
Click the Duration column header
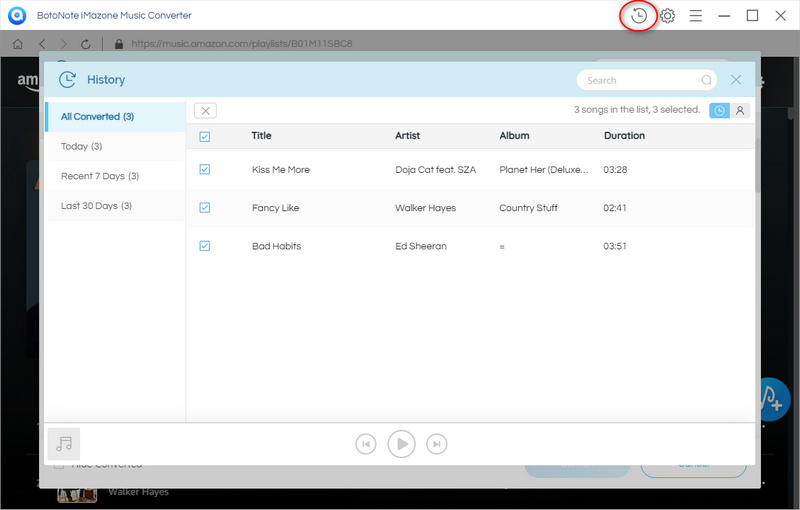tap(624, 136)
